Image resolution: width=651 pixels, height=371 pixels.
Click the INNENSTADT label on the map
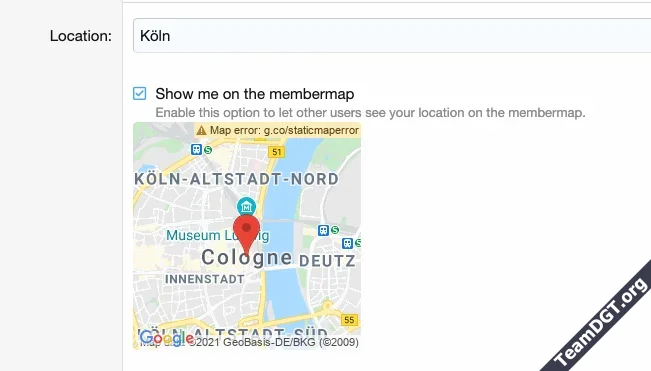pos(205,279)
